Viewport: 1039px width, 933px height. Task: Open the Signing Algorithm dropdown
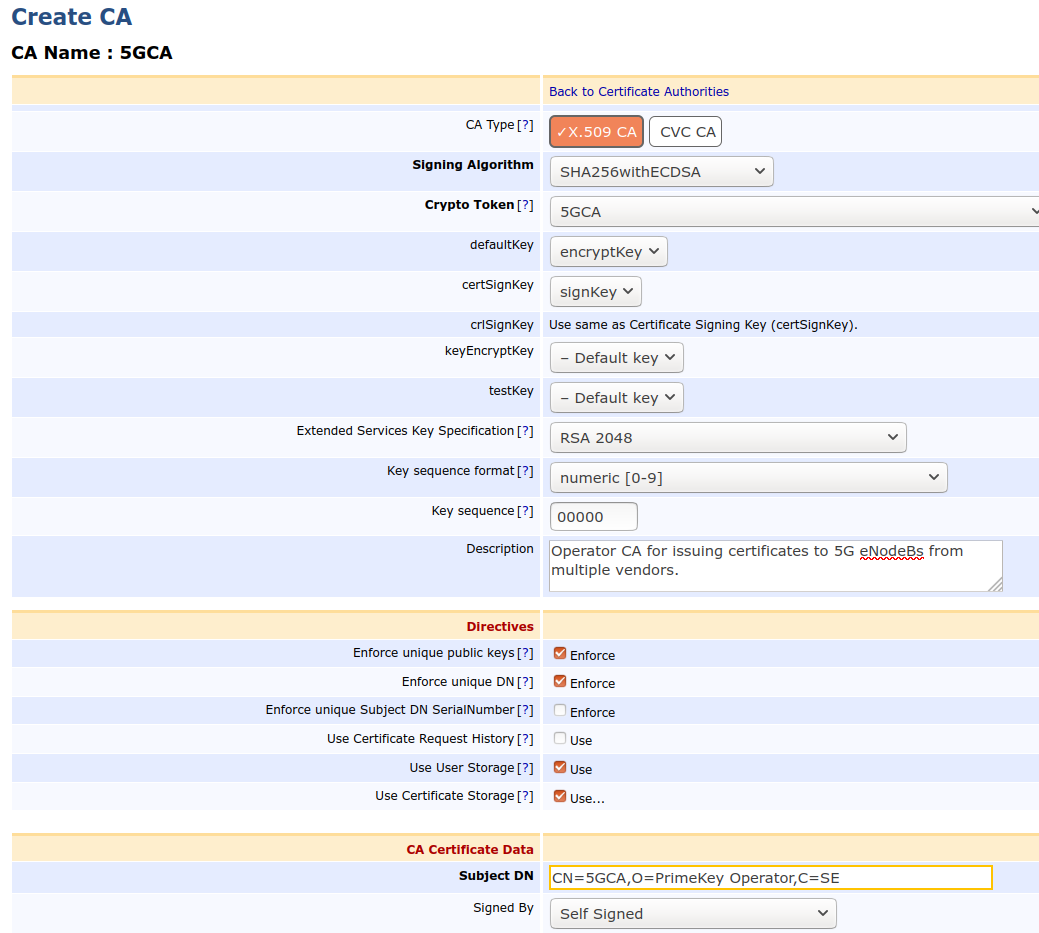click(x=661, y=171)
